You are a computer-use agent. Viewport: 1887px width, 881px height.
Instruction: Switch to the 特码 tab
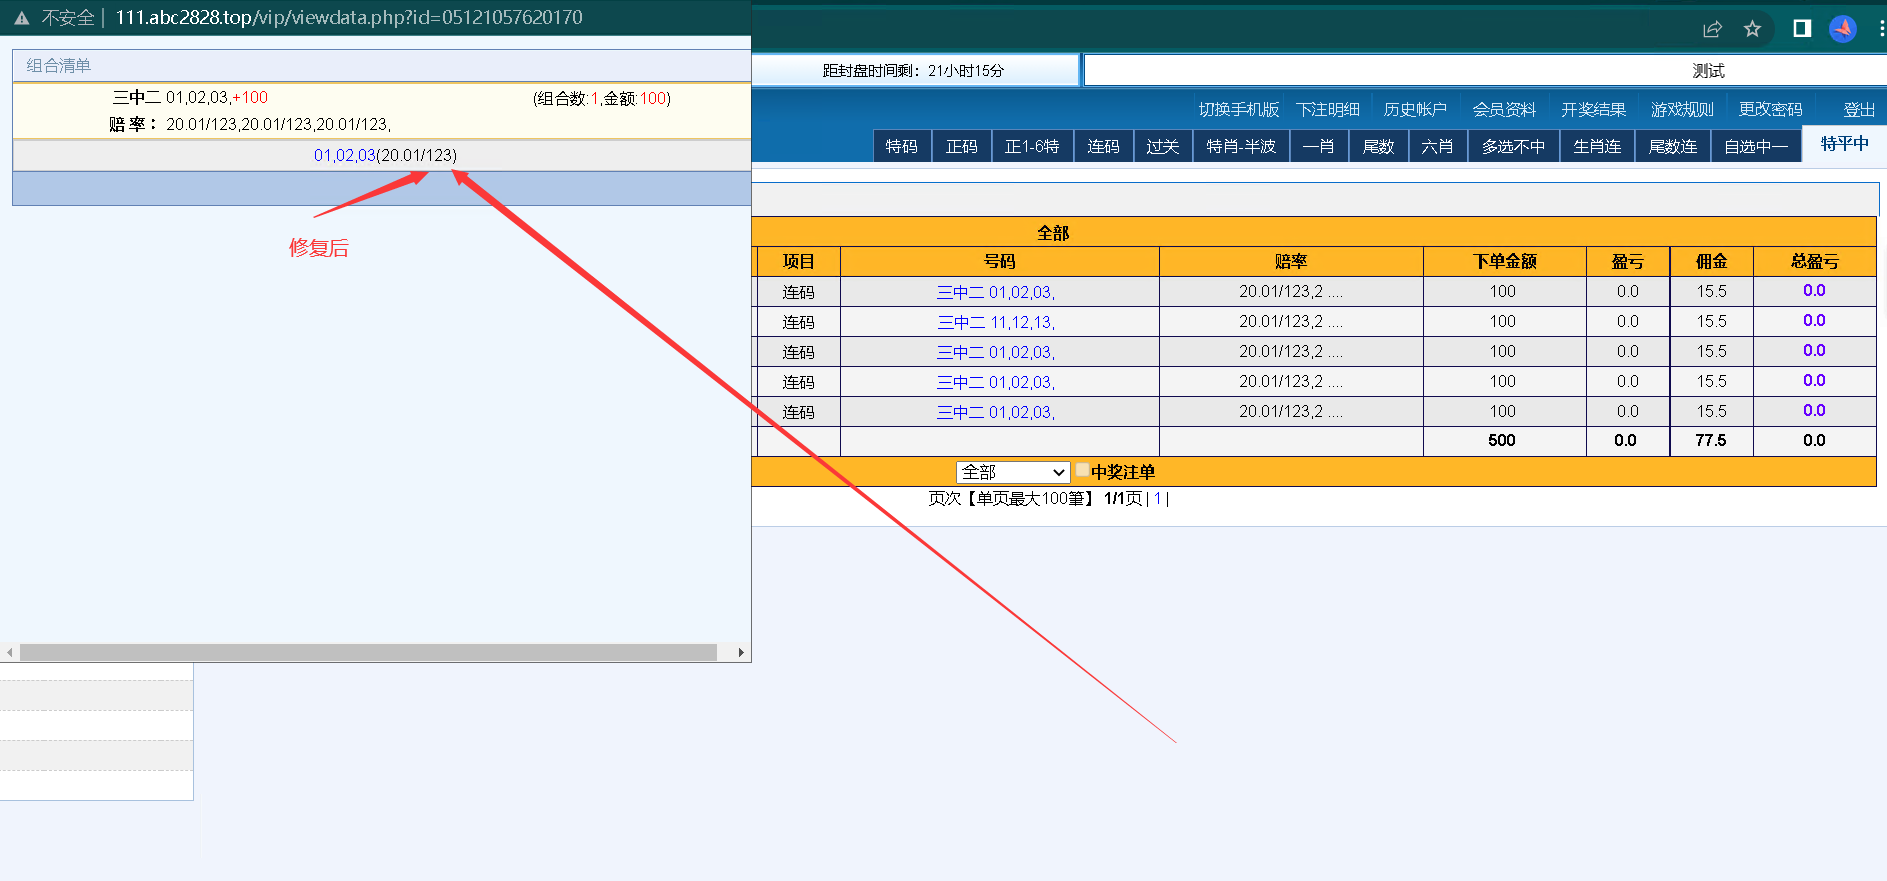(902, 146)
